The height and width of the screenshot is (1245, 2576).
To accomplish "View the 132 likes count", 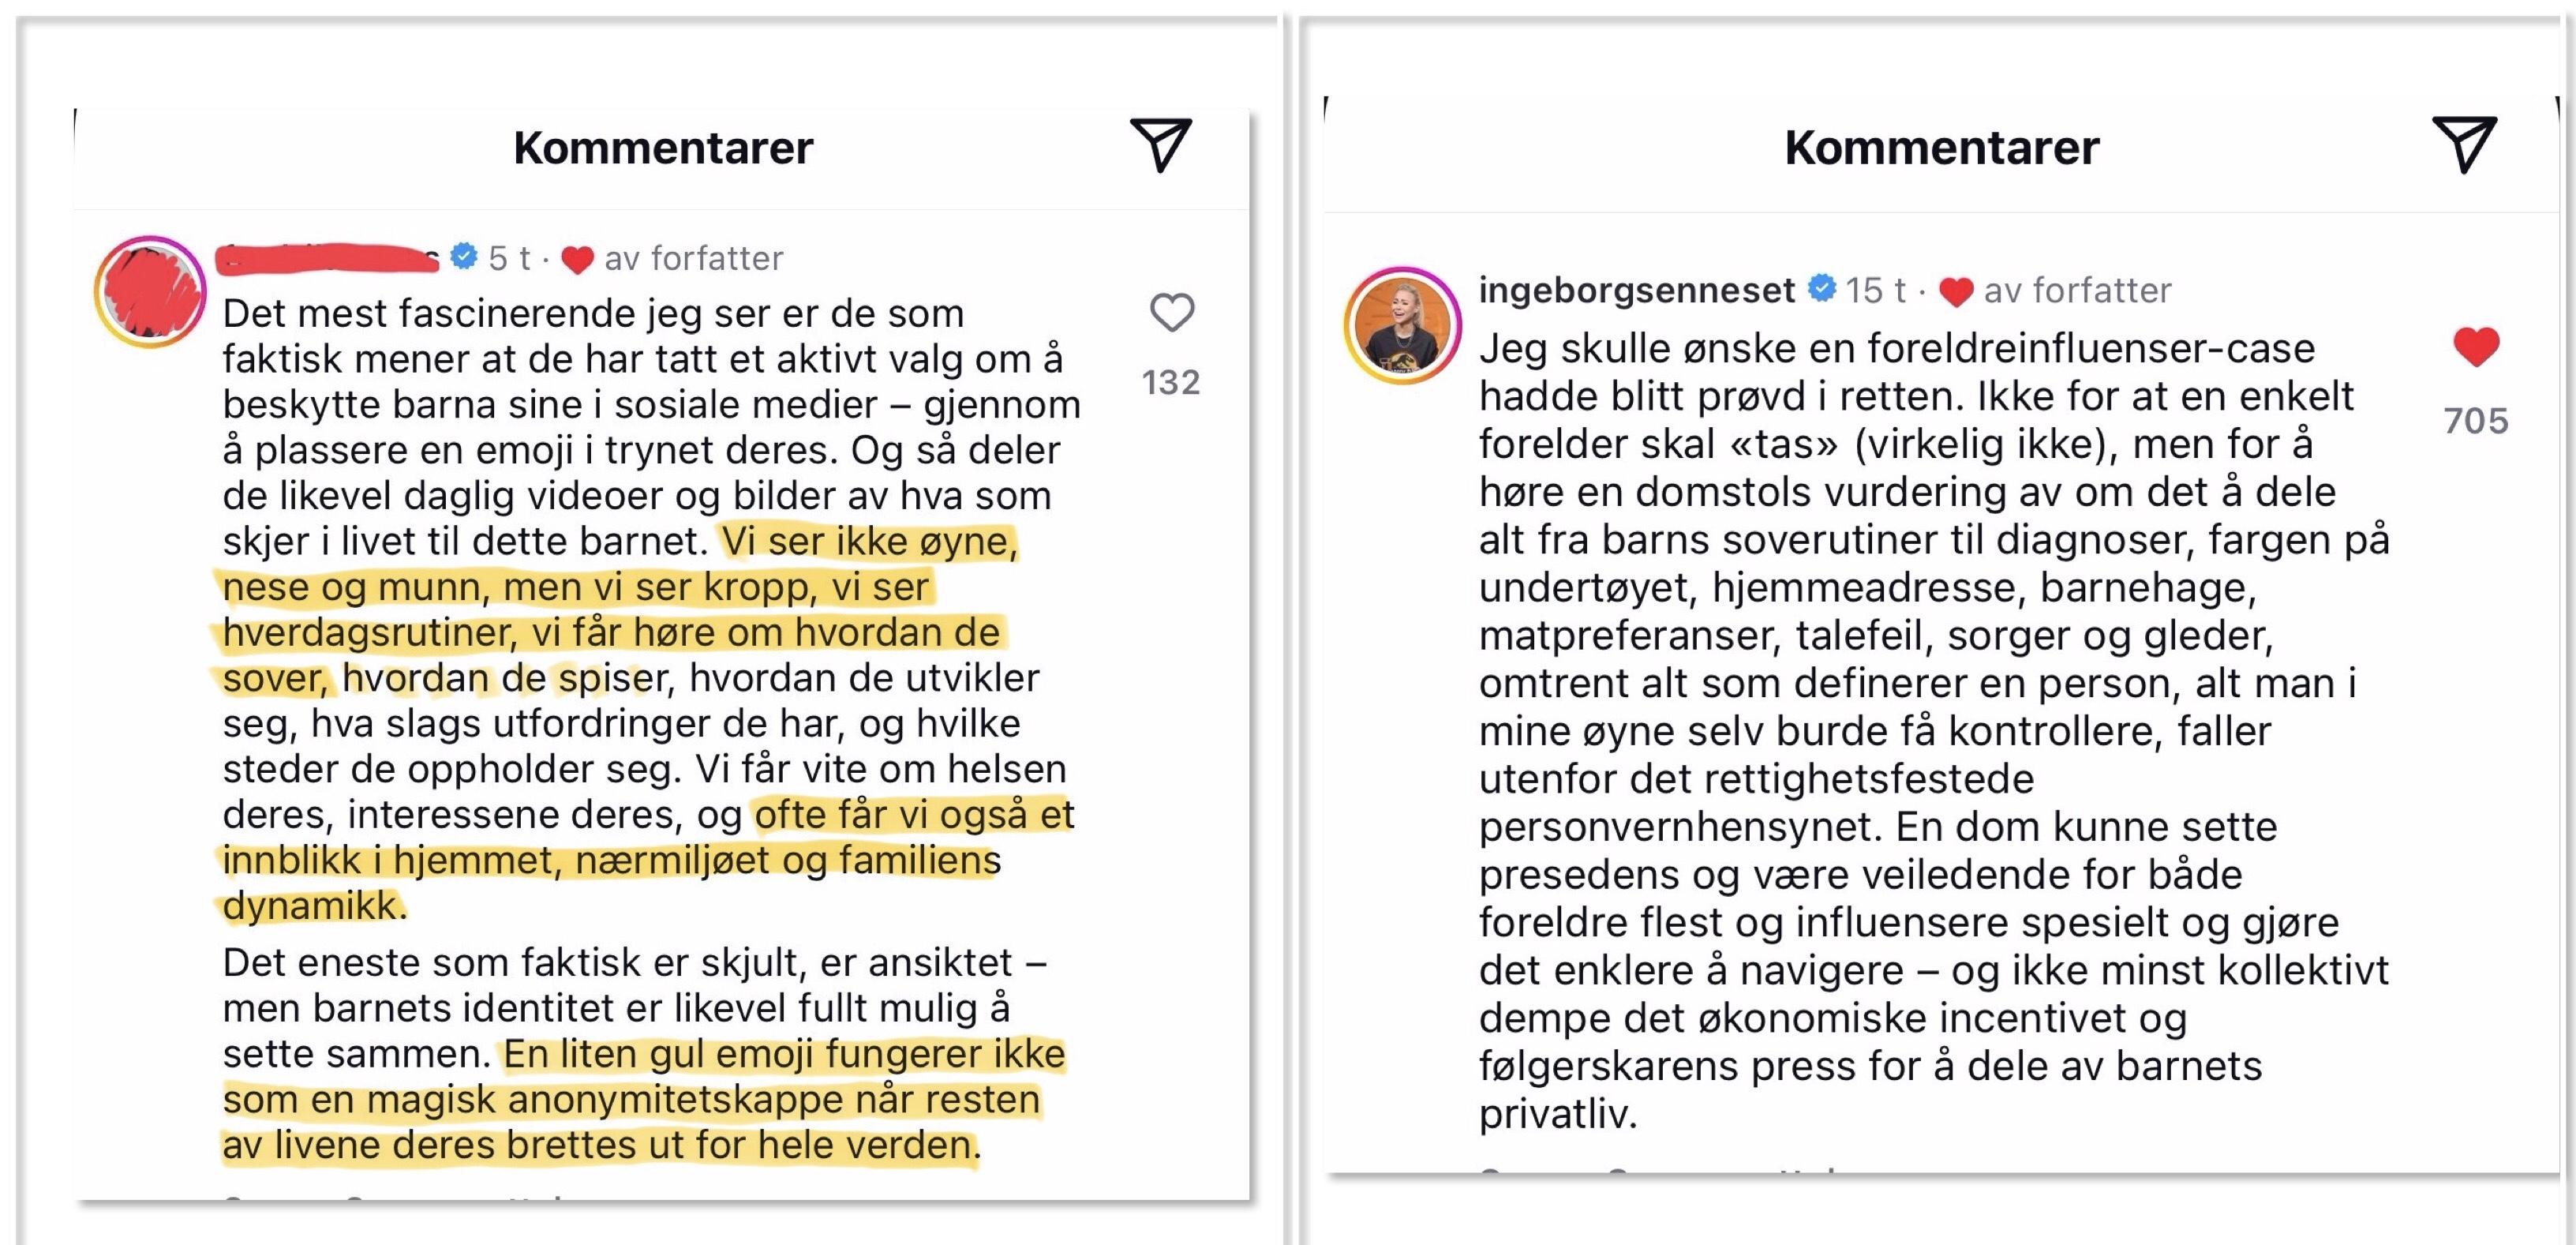I will click(1171, 382).
